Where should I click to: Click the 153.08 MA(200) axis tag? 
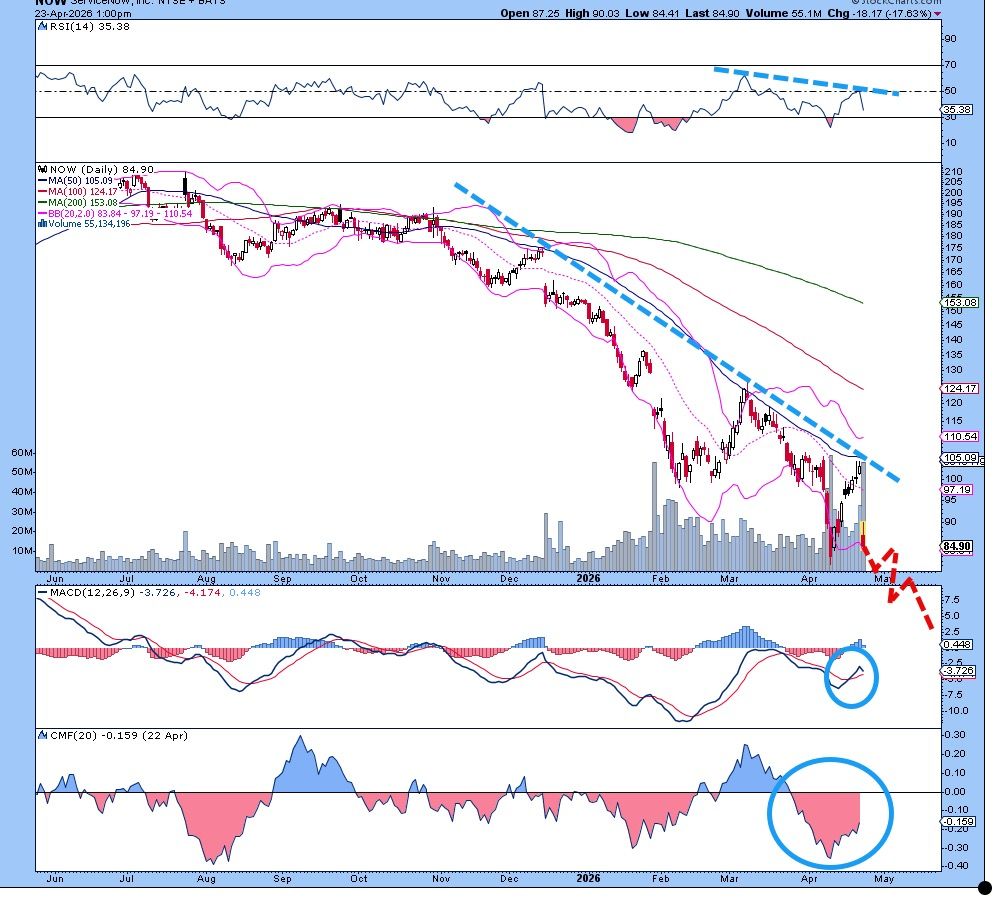[958, 302]
